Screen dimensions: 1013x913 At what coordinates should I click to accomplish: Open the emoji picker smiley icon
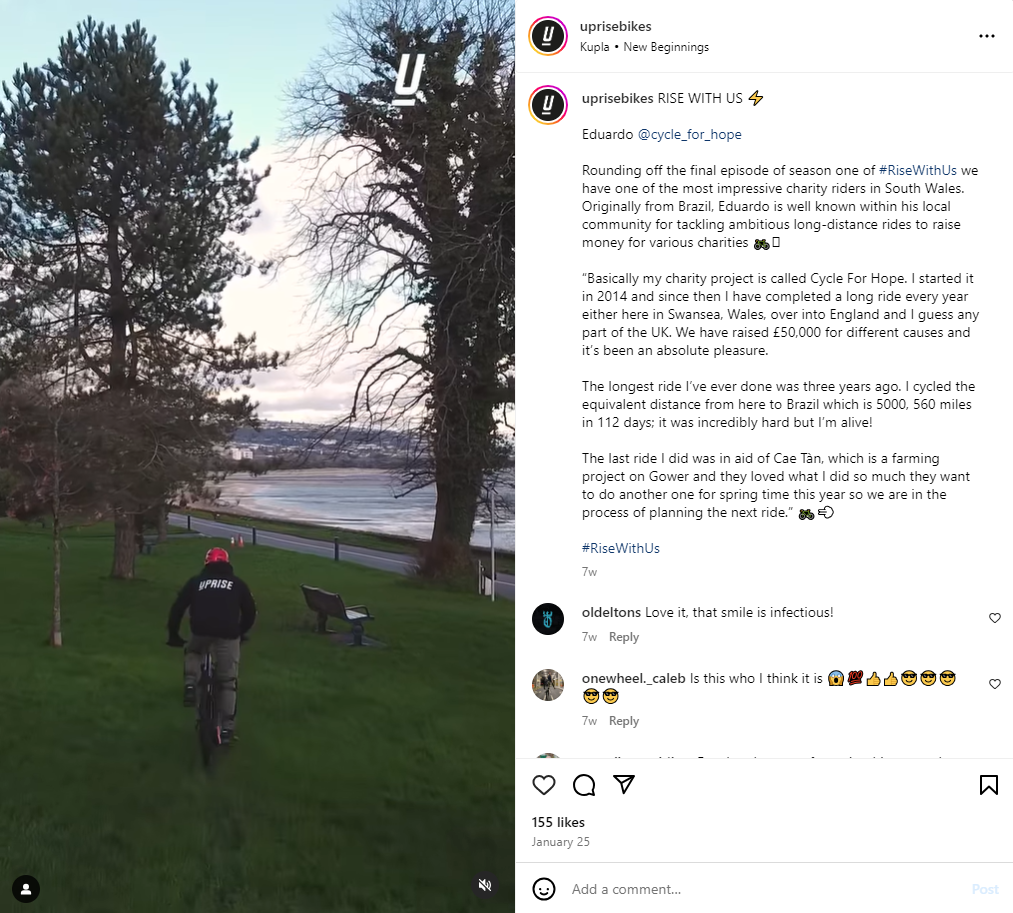(x=543, y=889)
